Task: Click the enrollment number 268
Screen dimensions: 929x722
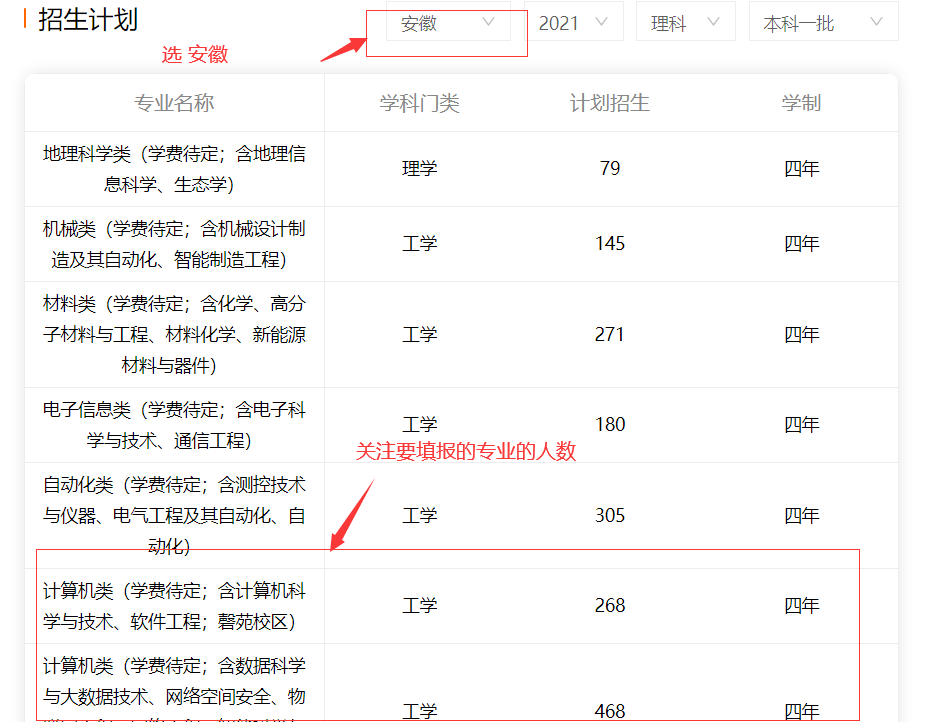Action: pyautogui.click(x=610, y=605)
